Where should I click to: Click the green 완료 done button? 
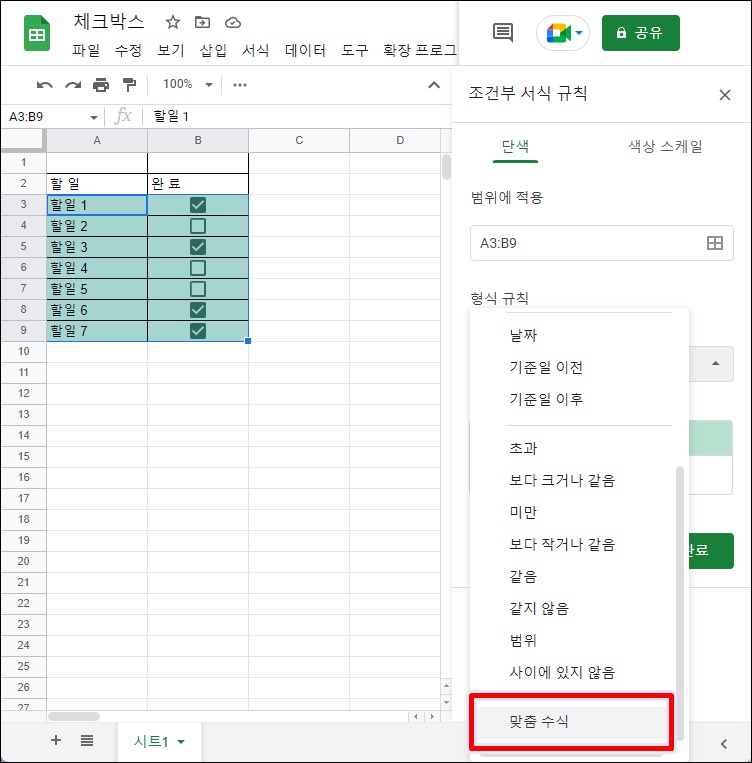coord(711,551)
